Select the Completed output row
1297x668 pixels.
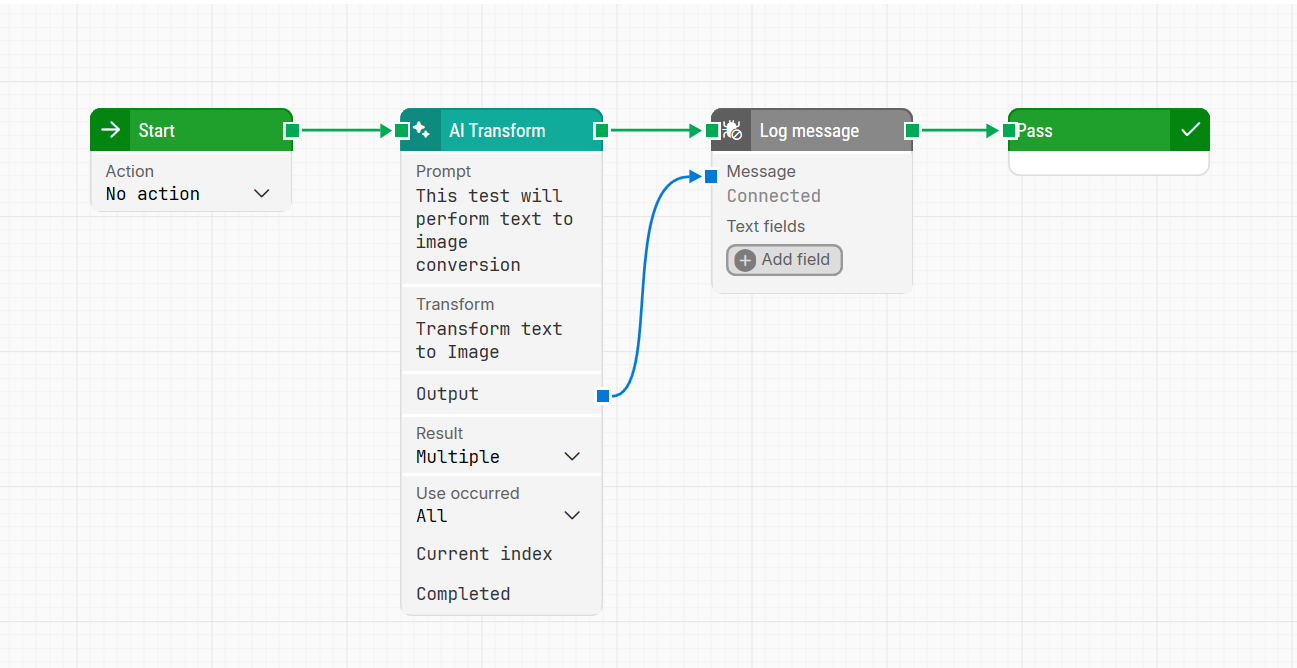464,594
